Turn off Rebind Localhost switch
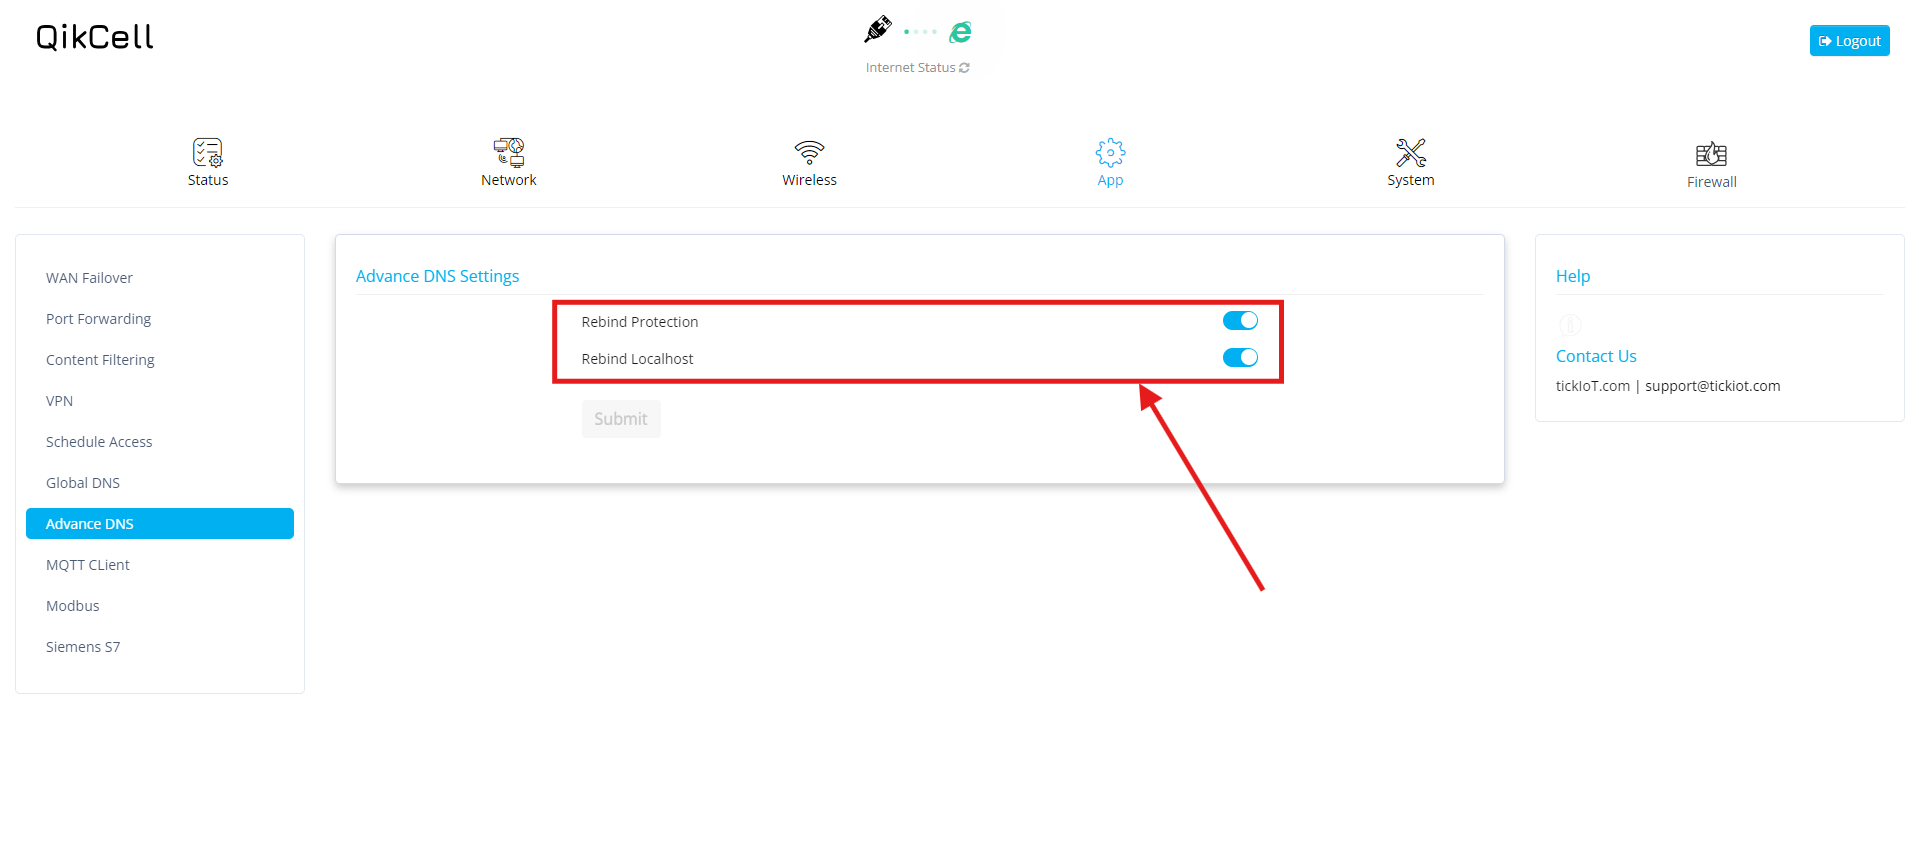1919x867 pixels. point(1240,358)
